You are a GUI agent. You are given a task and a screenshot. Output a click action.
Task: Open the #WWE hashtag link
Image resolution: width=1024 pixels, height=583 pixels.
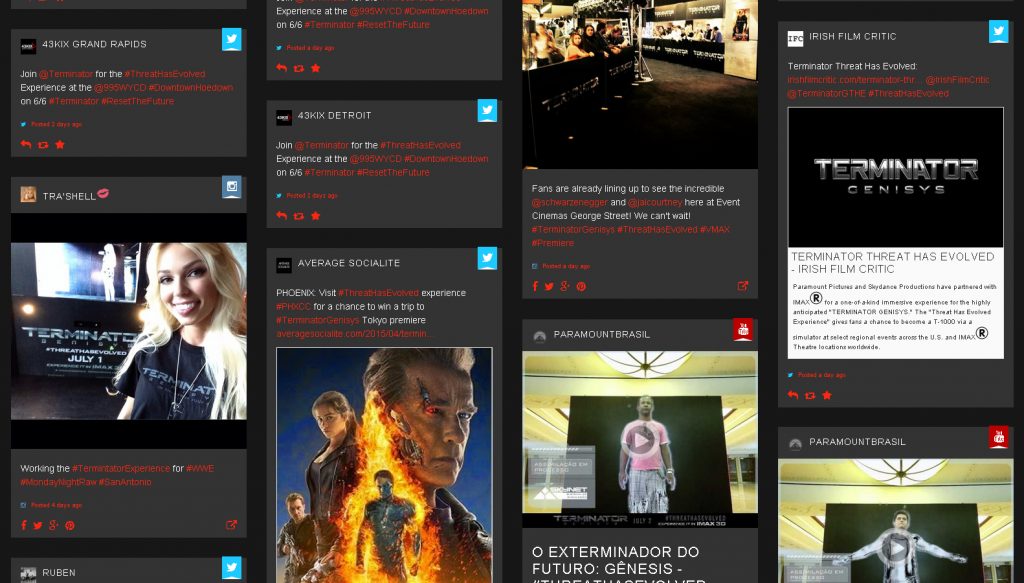(200, 468)
